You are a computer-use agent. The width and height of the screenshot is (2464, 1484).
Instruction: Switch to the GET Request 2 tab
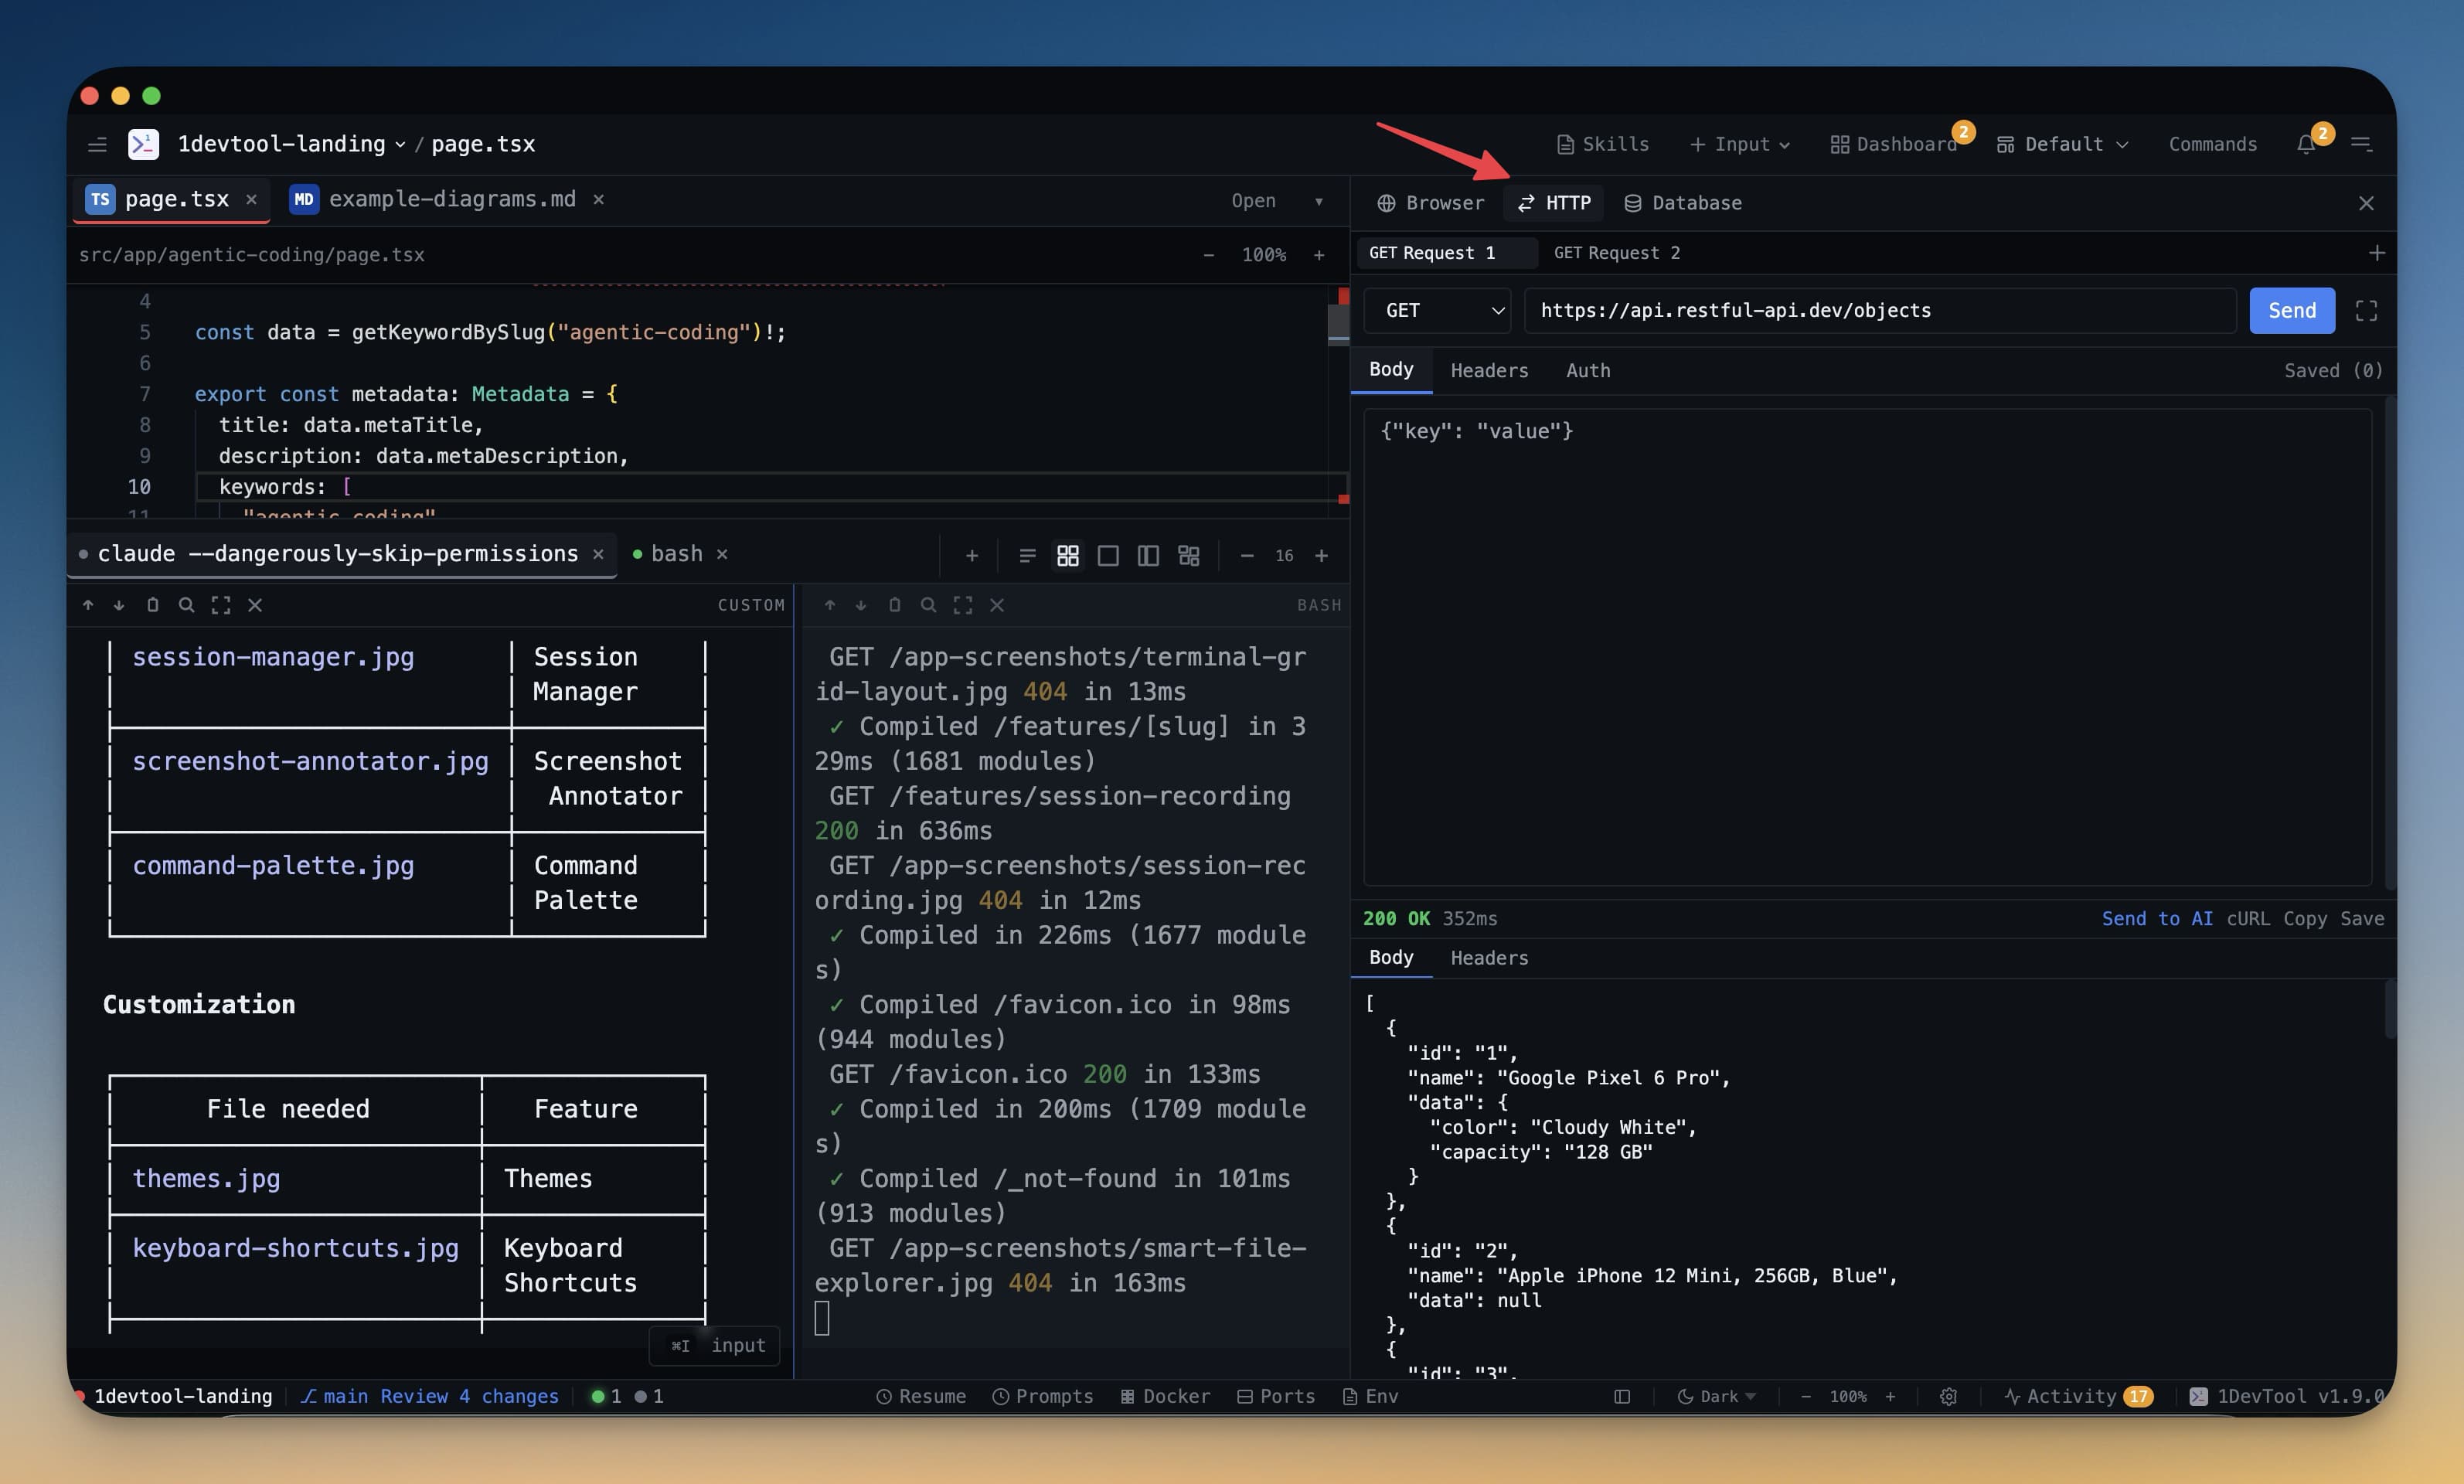(x=1616, y=252)
